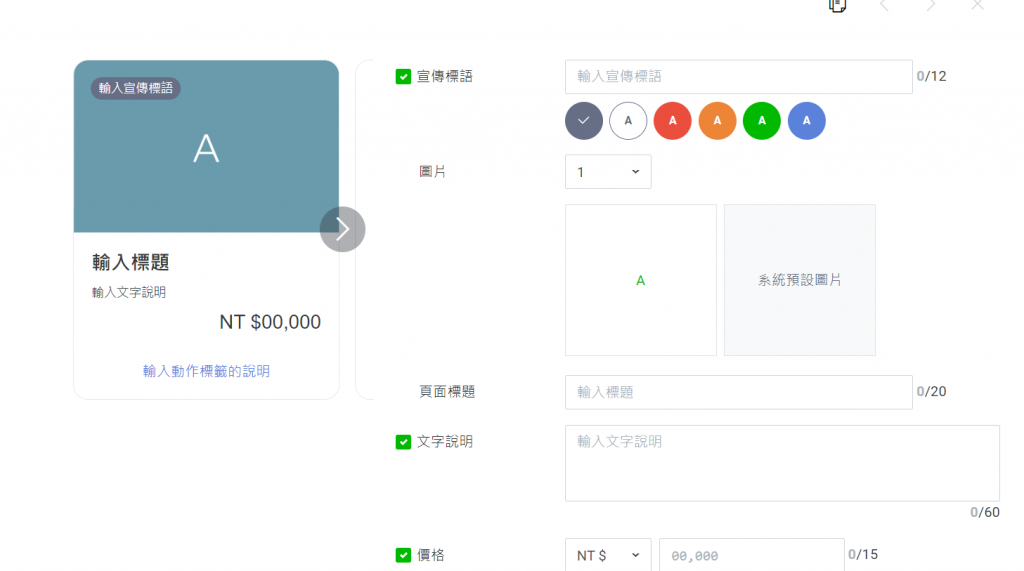Click the 輸入宣傳標語 input field

739,76
